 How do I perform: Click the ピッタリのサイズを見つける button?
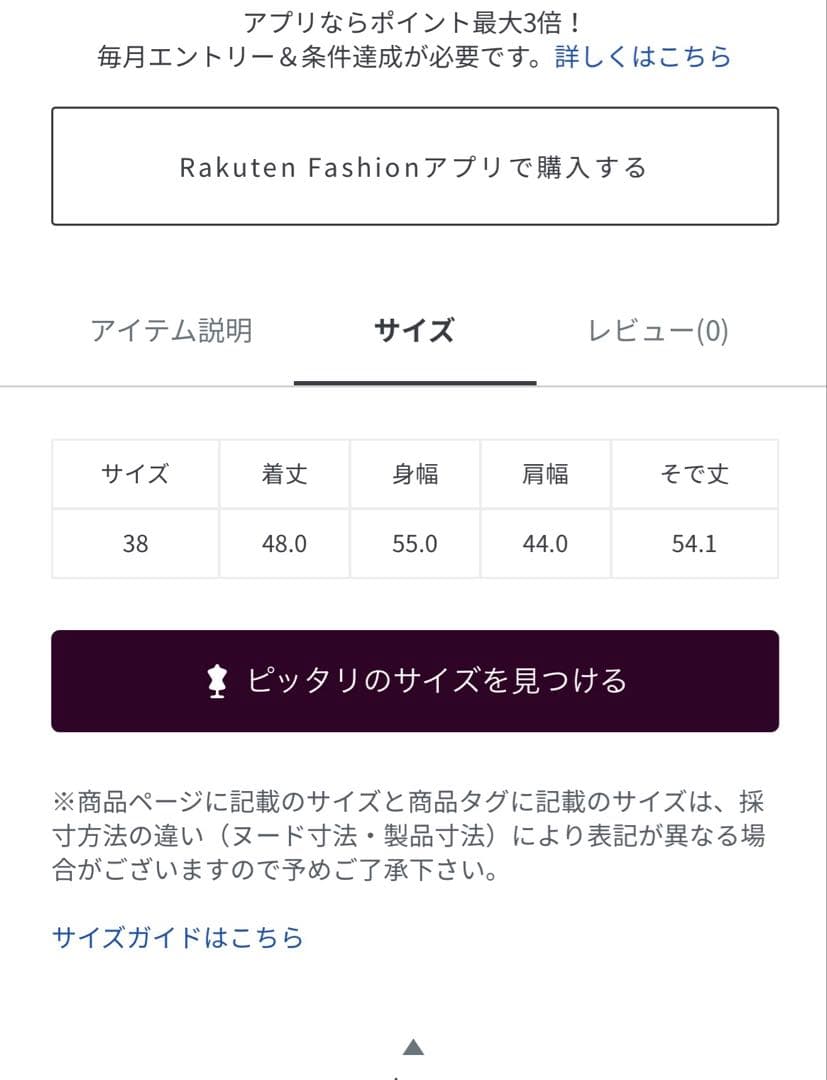click(x=413, y=680)
